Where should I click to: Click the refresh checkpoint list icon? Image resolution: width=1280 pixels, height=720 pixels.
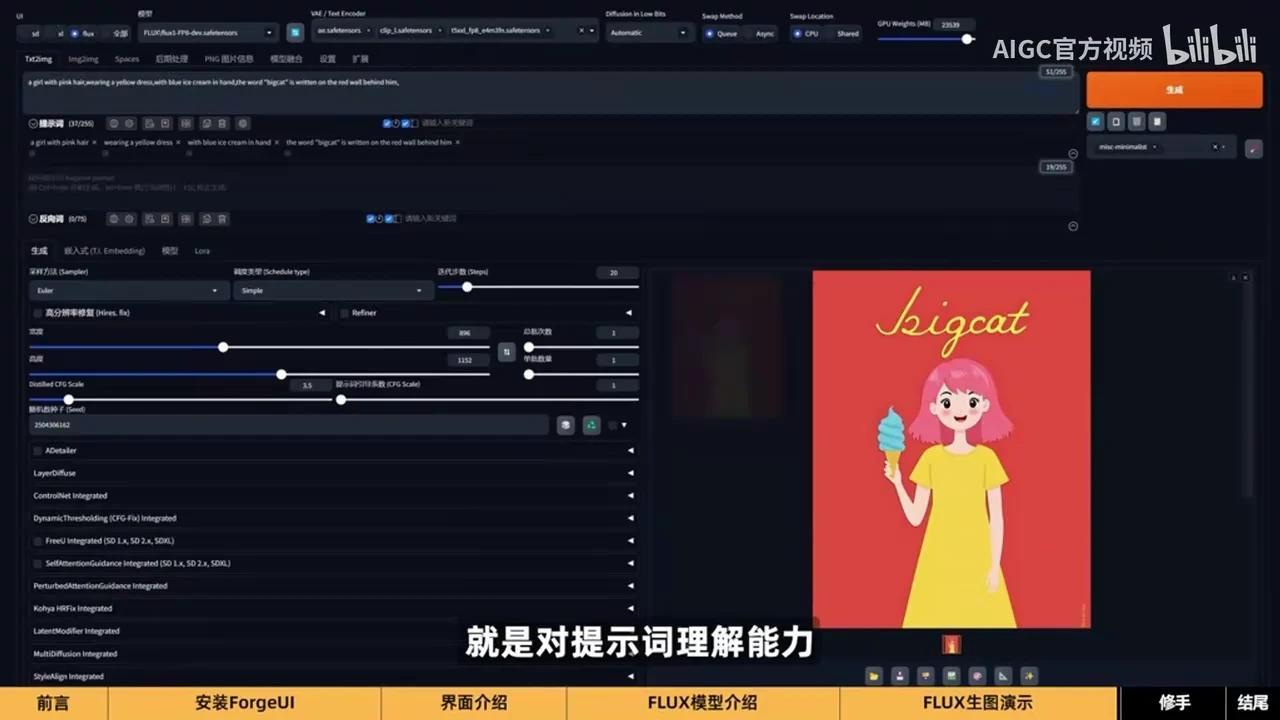pos(295,32)
